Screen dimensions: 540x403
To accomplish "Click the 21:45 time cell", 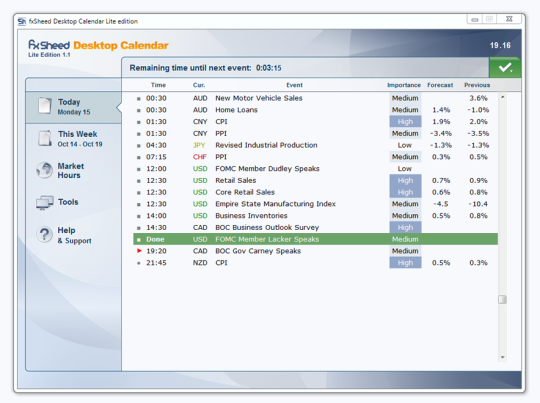I will pyautogui.click(x=156, y=263).
